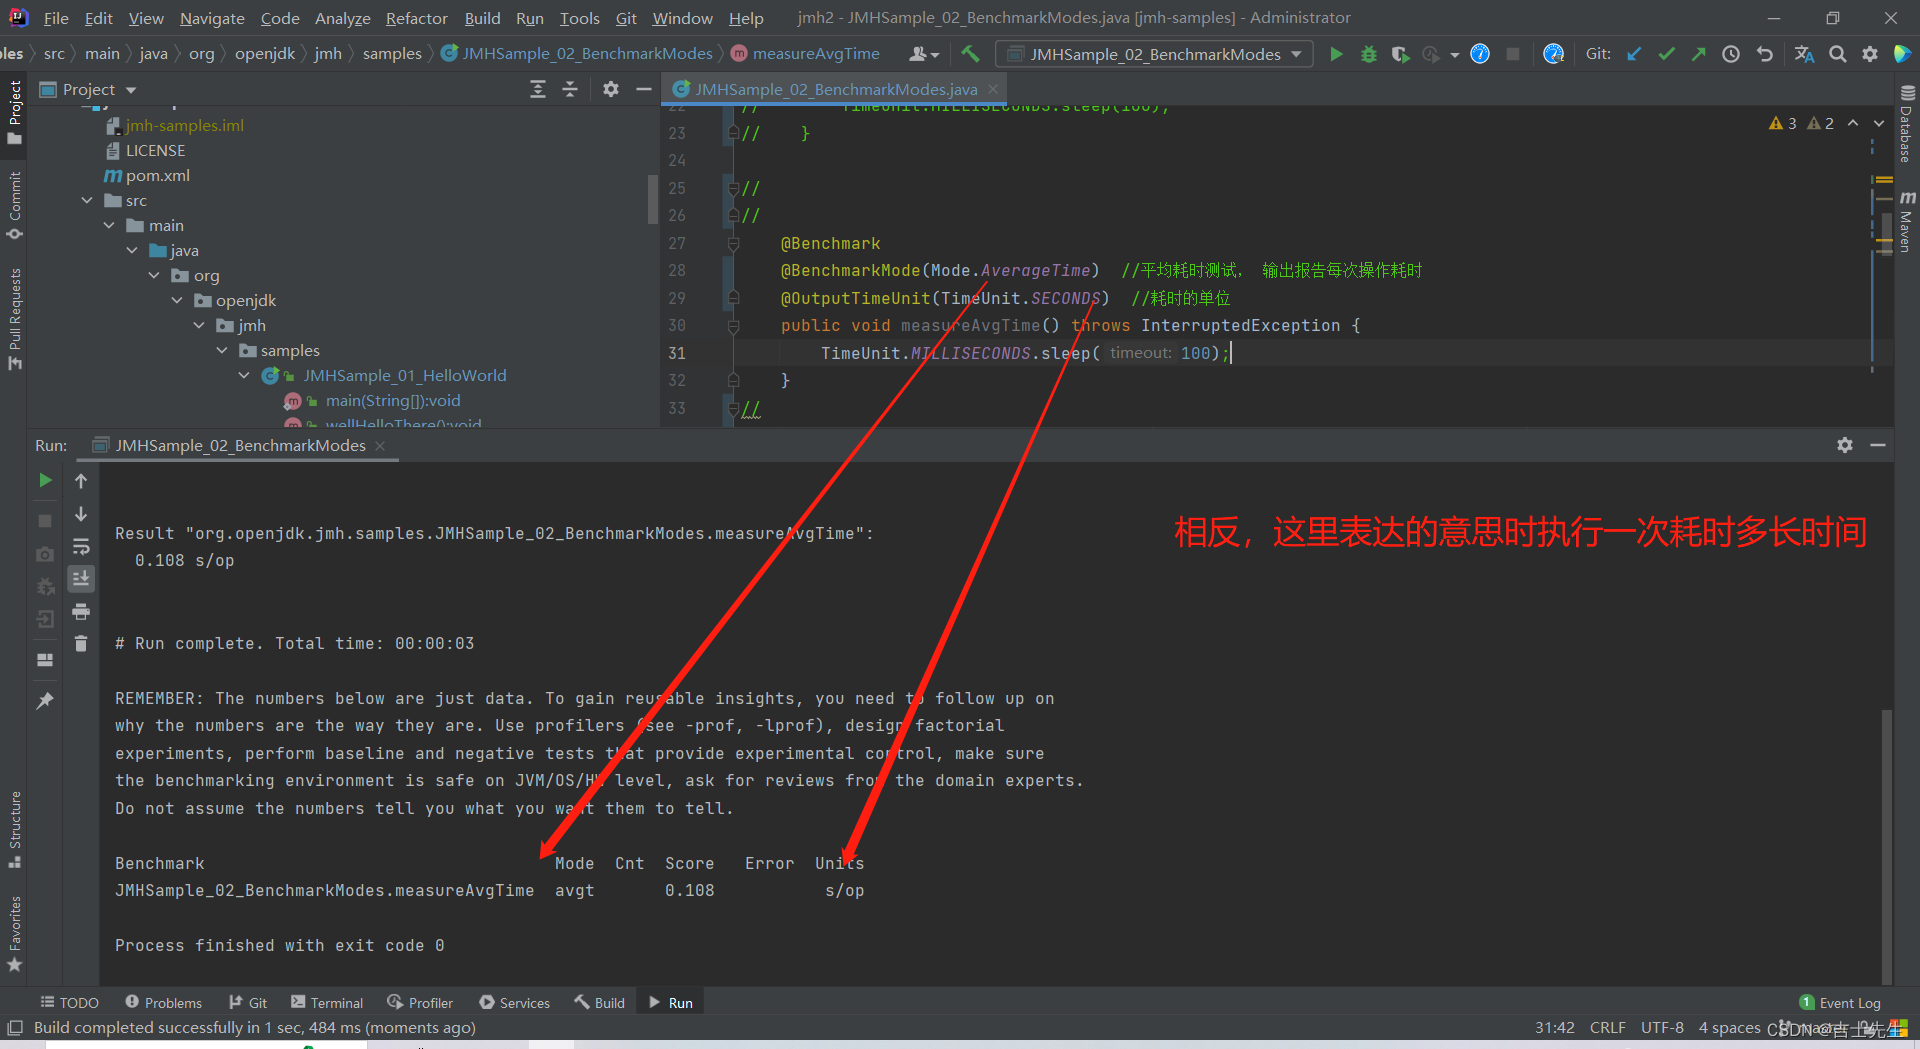Clear all console output with trash icon

coord(81,643)
